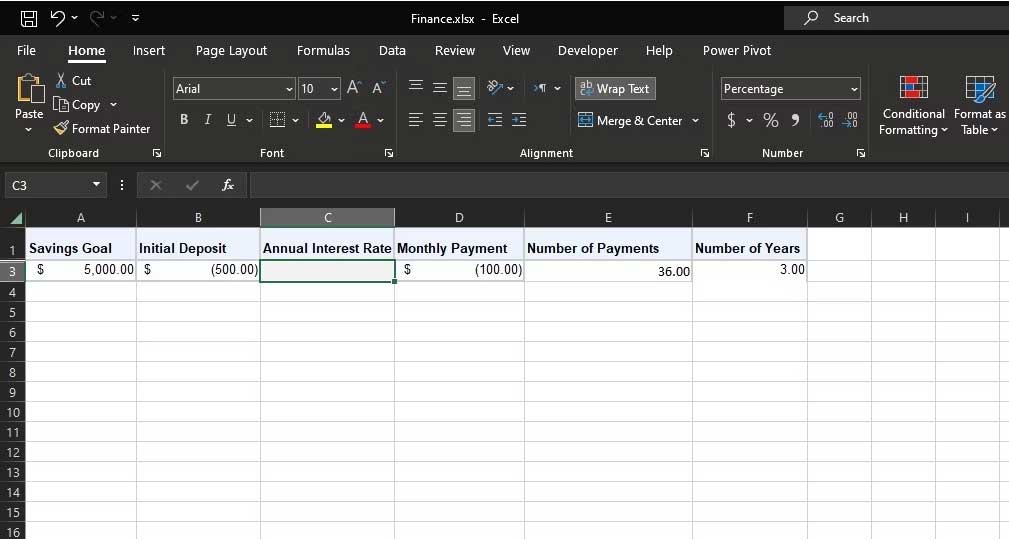Select cell D3 with Monthly Payment value
Viewport: 1009px width, 540px height.
coord(459,271)
